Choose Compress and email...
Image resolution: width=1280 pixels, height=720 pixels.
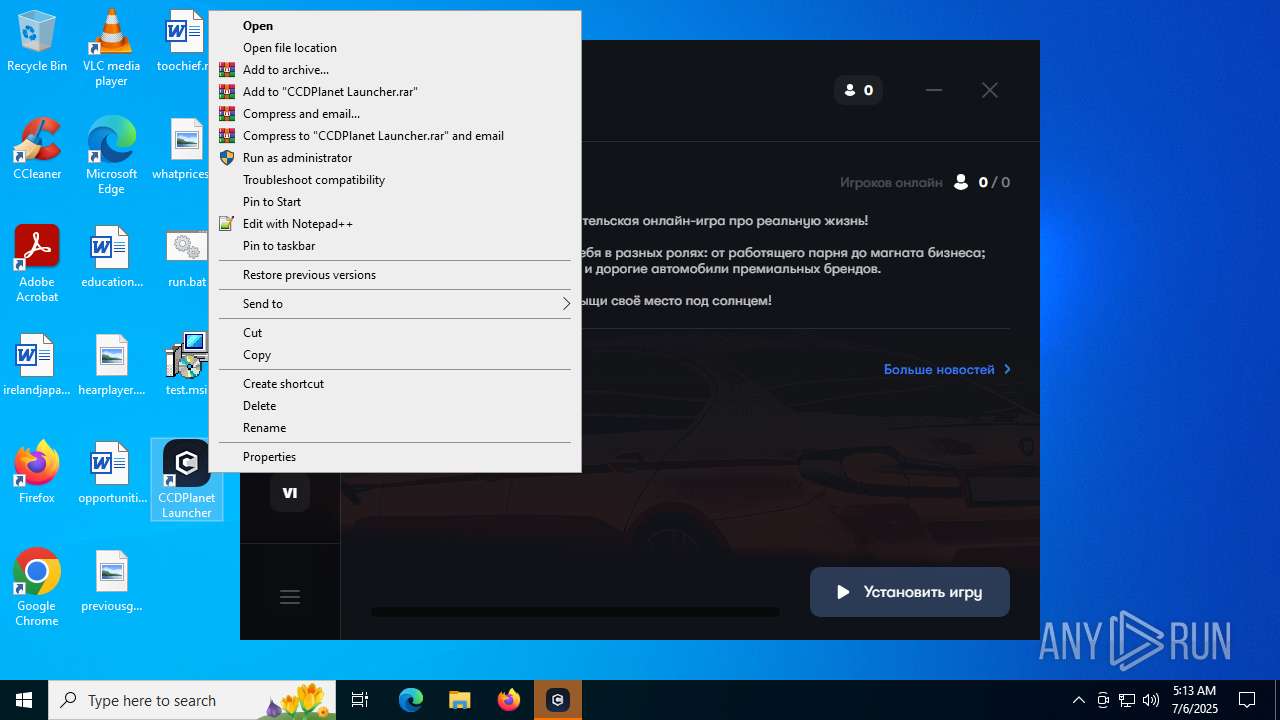click(x=395, y=114)
